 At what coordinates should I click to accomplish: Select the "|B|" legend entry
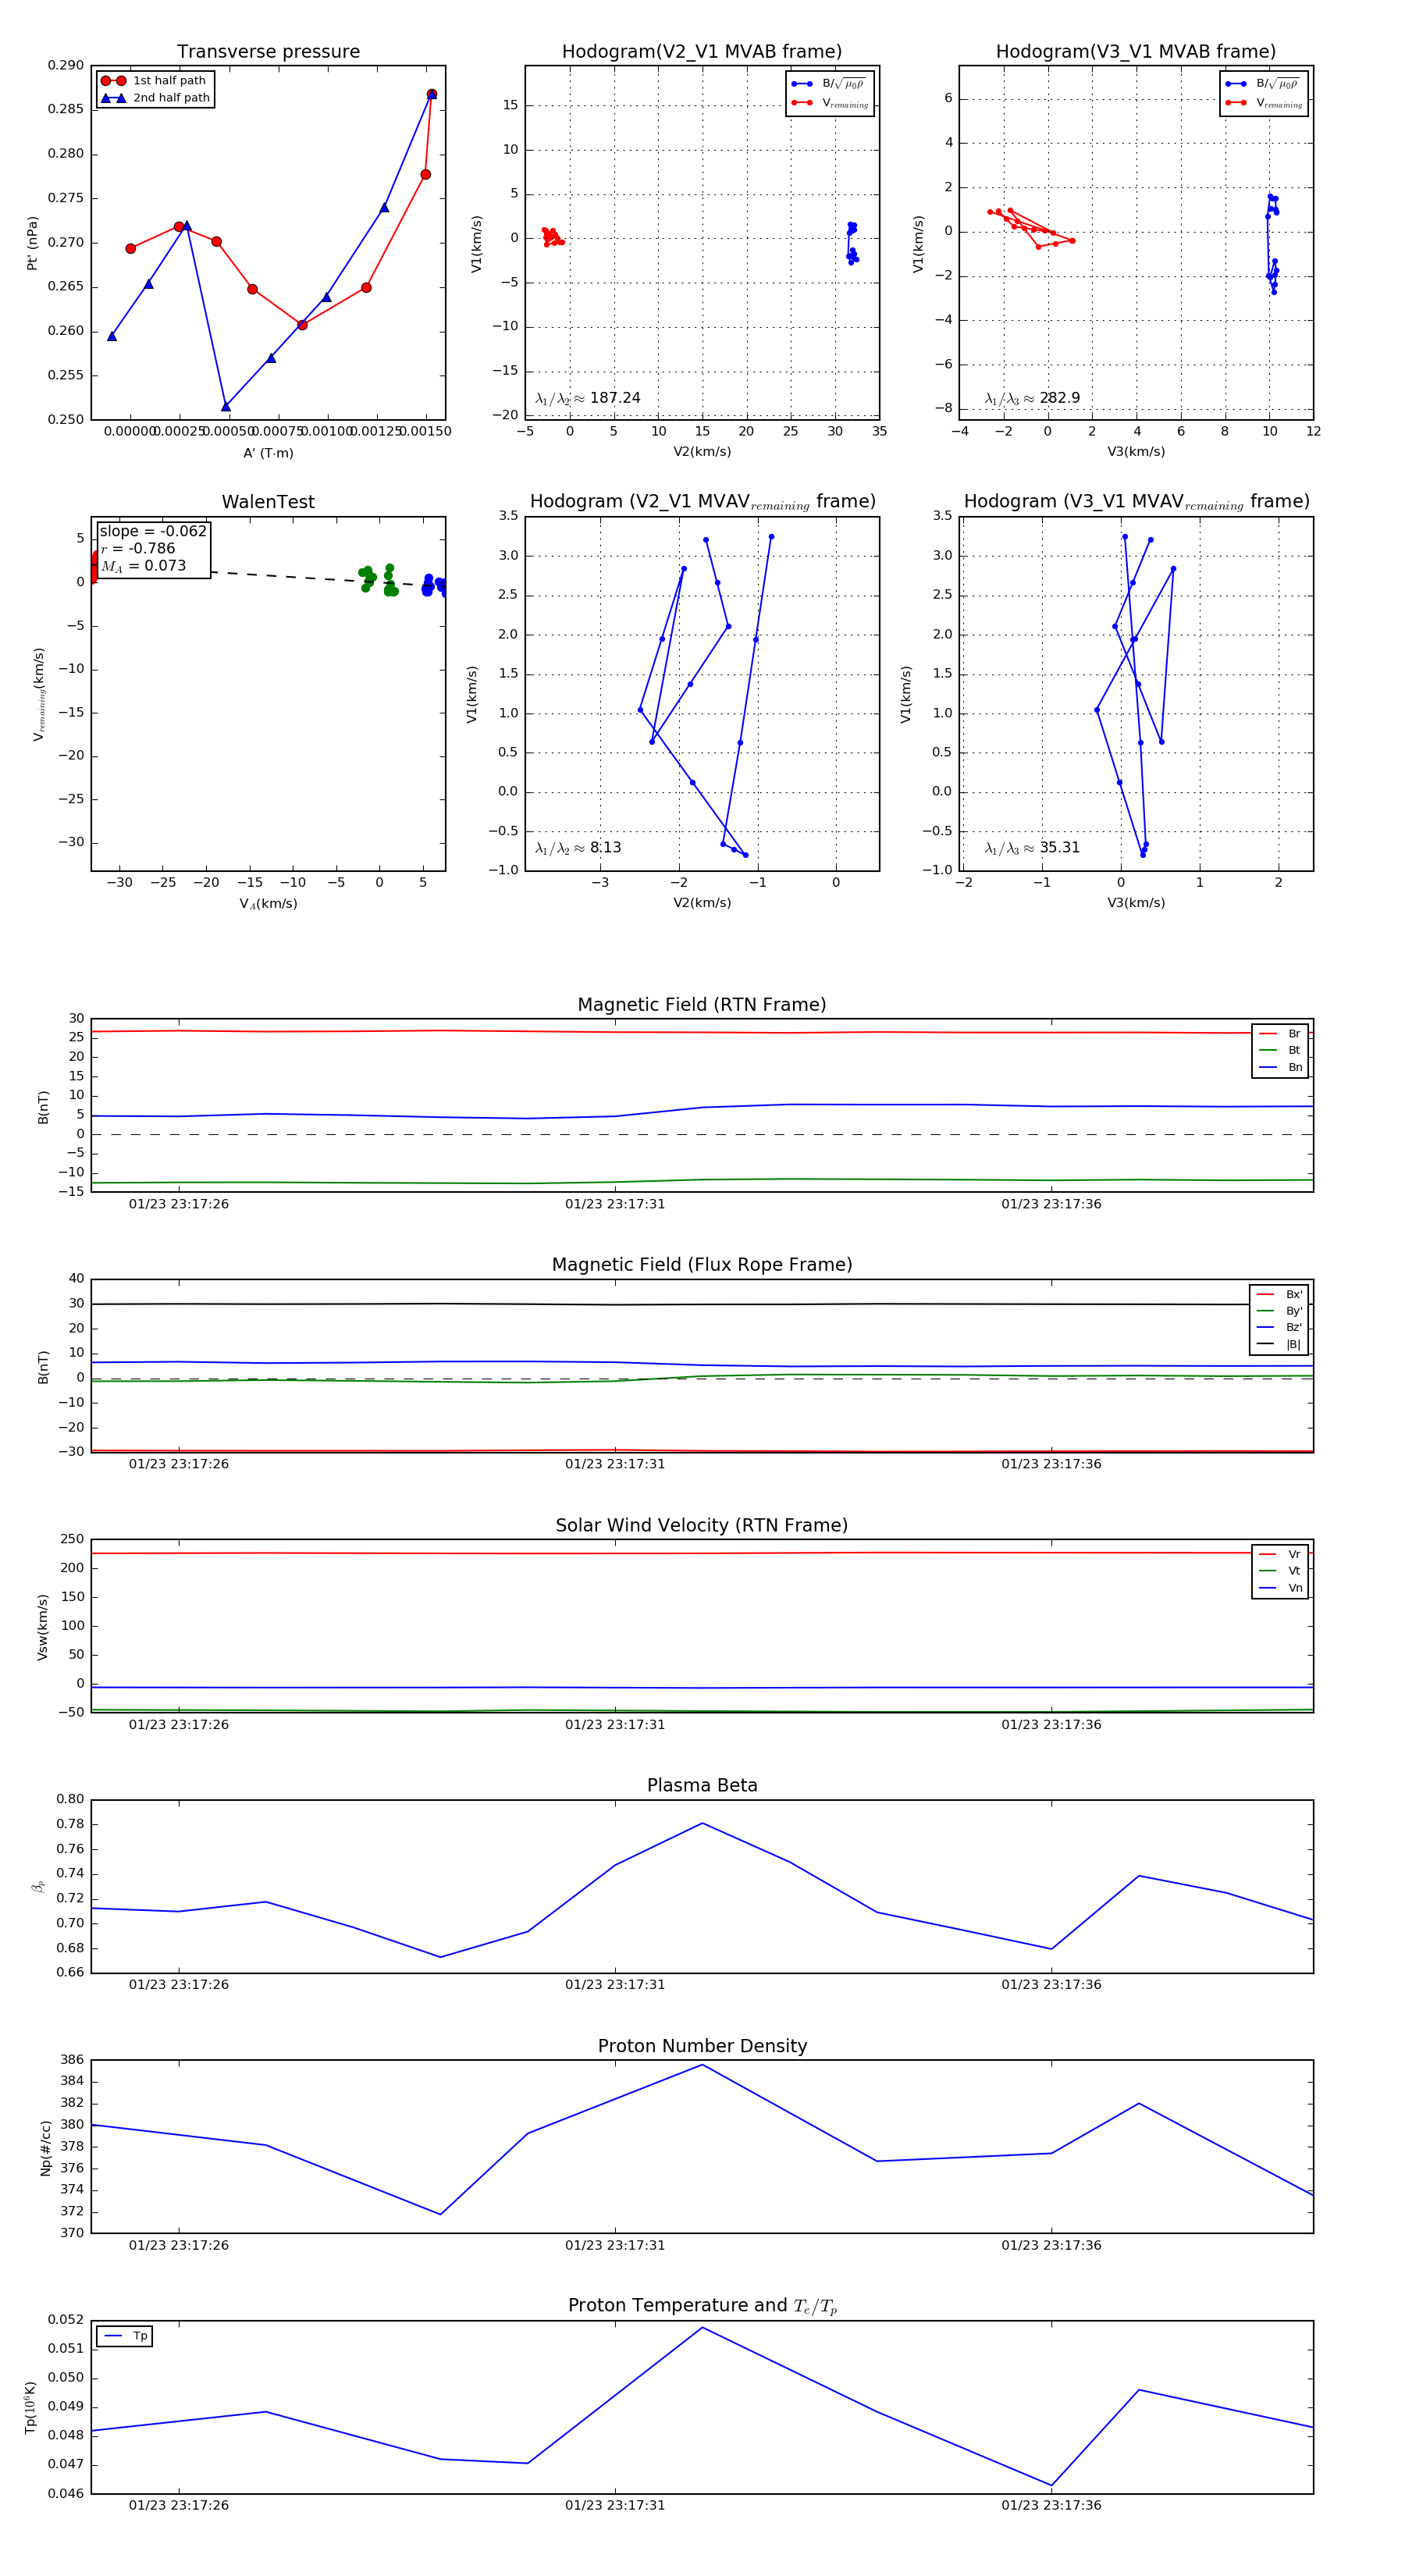click(1279, 1344)
